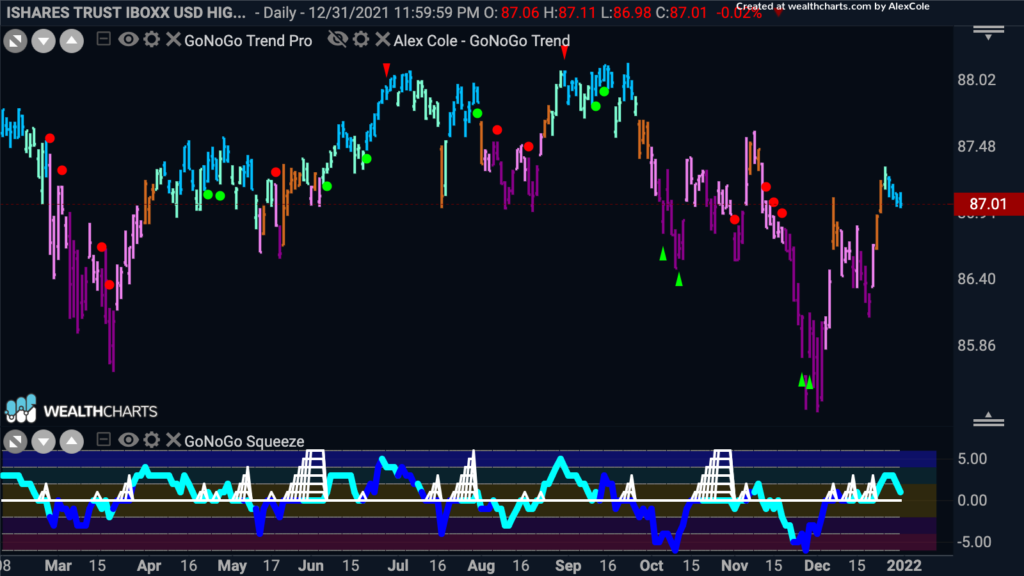Click the May date label
This screenshot has width=1024, height=576.
(x=232, y=566)
